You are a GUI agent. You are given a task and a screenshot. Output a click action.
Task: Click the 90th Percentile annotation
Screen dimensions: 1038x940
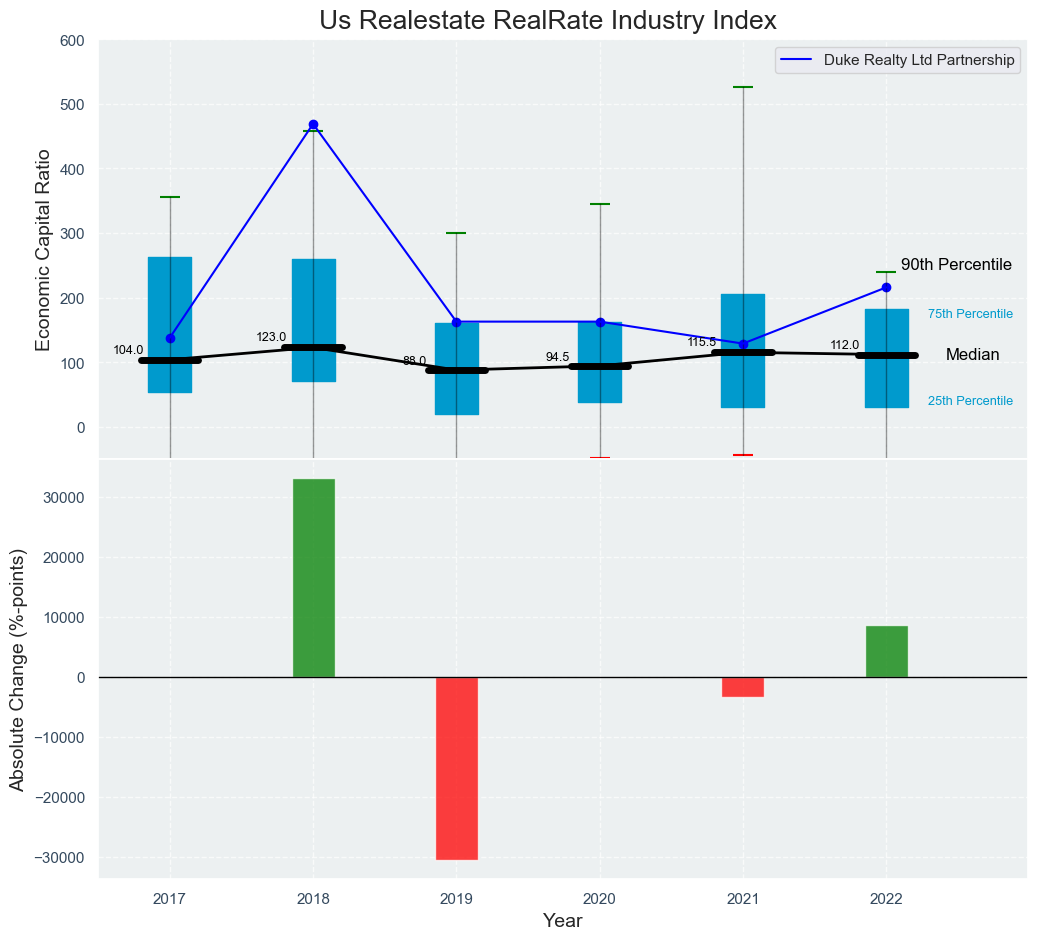click(956, 265)
